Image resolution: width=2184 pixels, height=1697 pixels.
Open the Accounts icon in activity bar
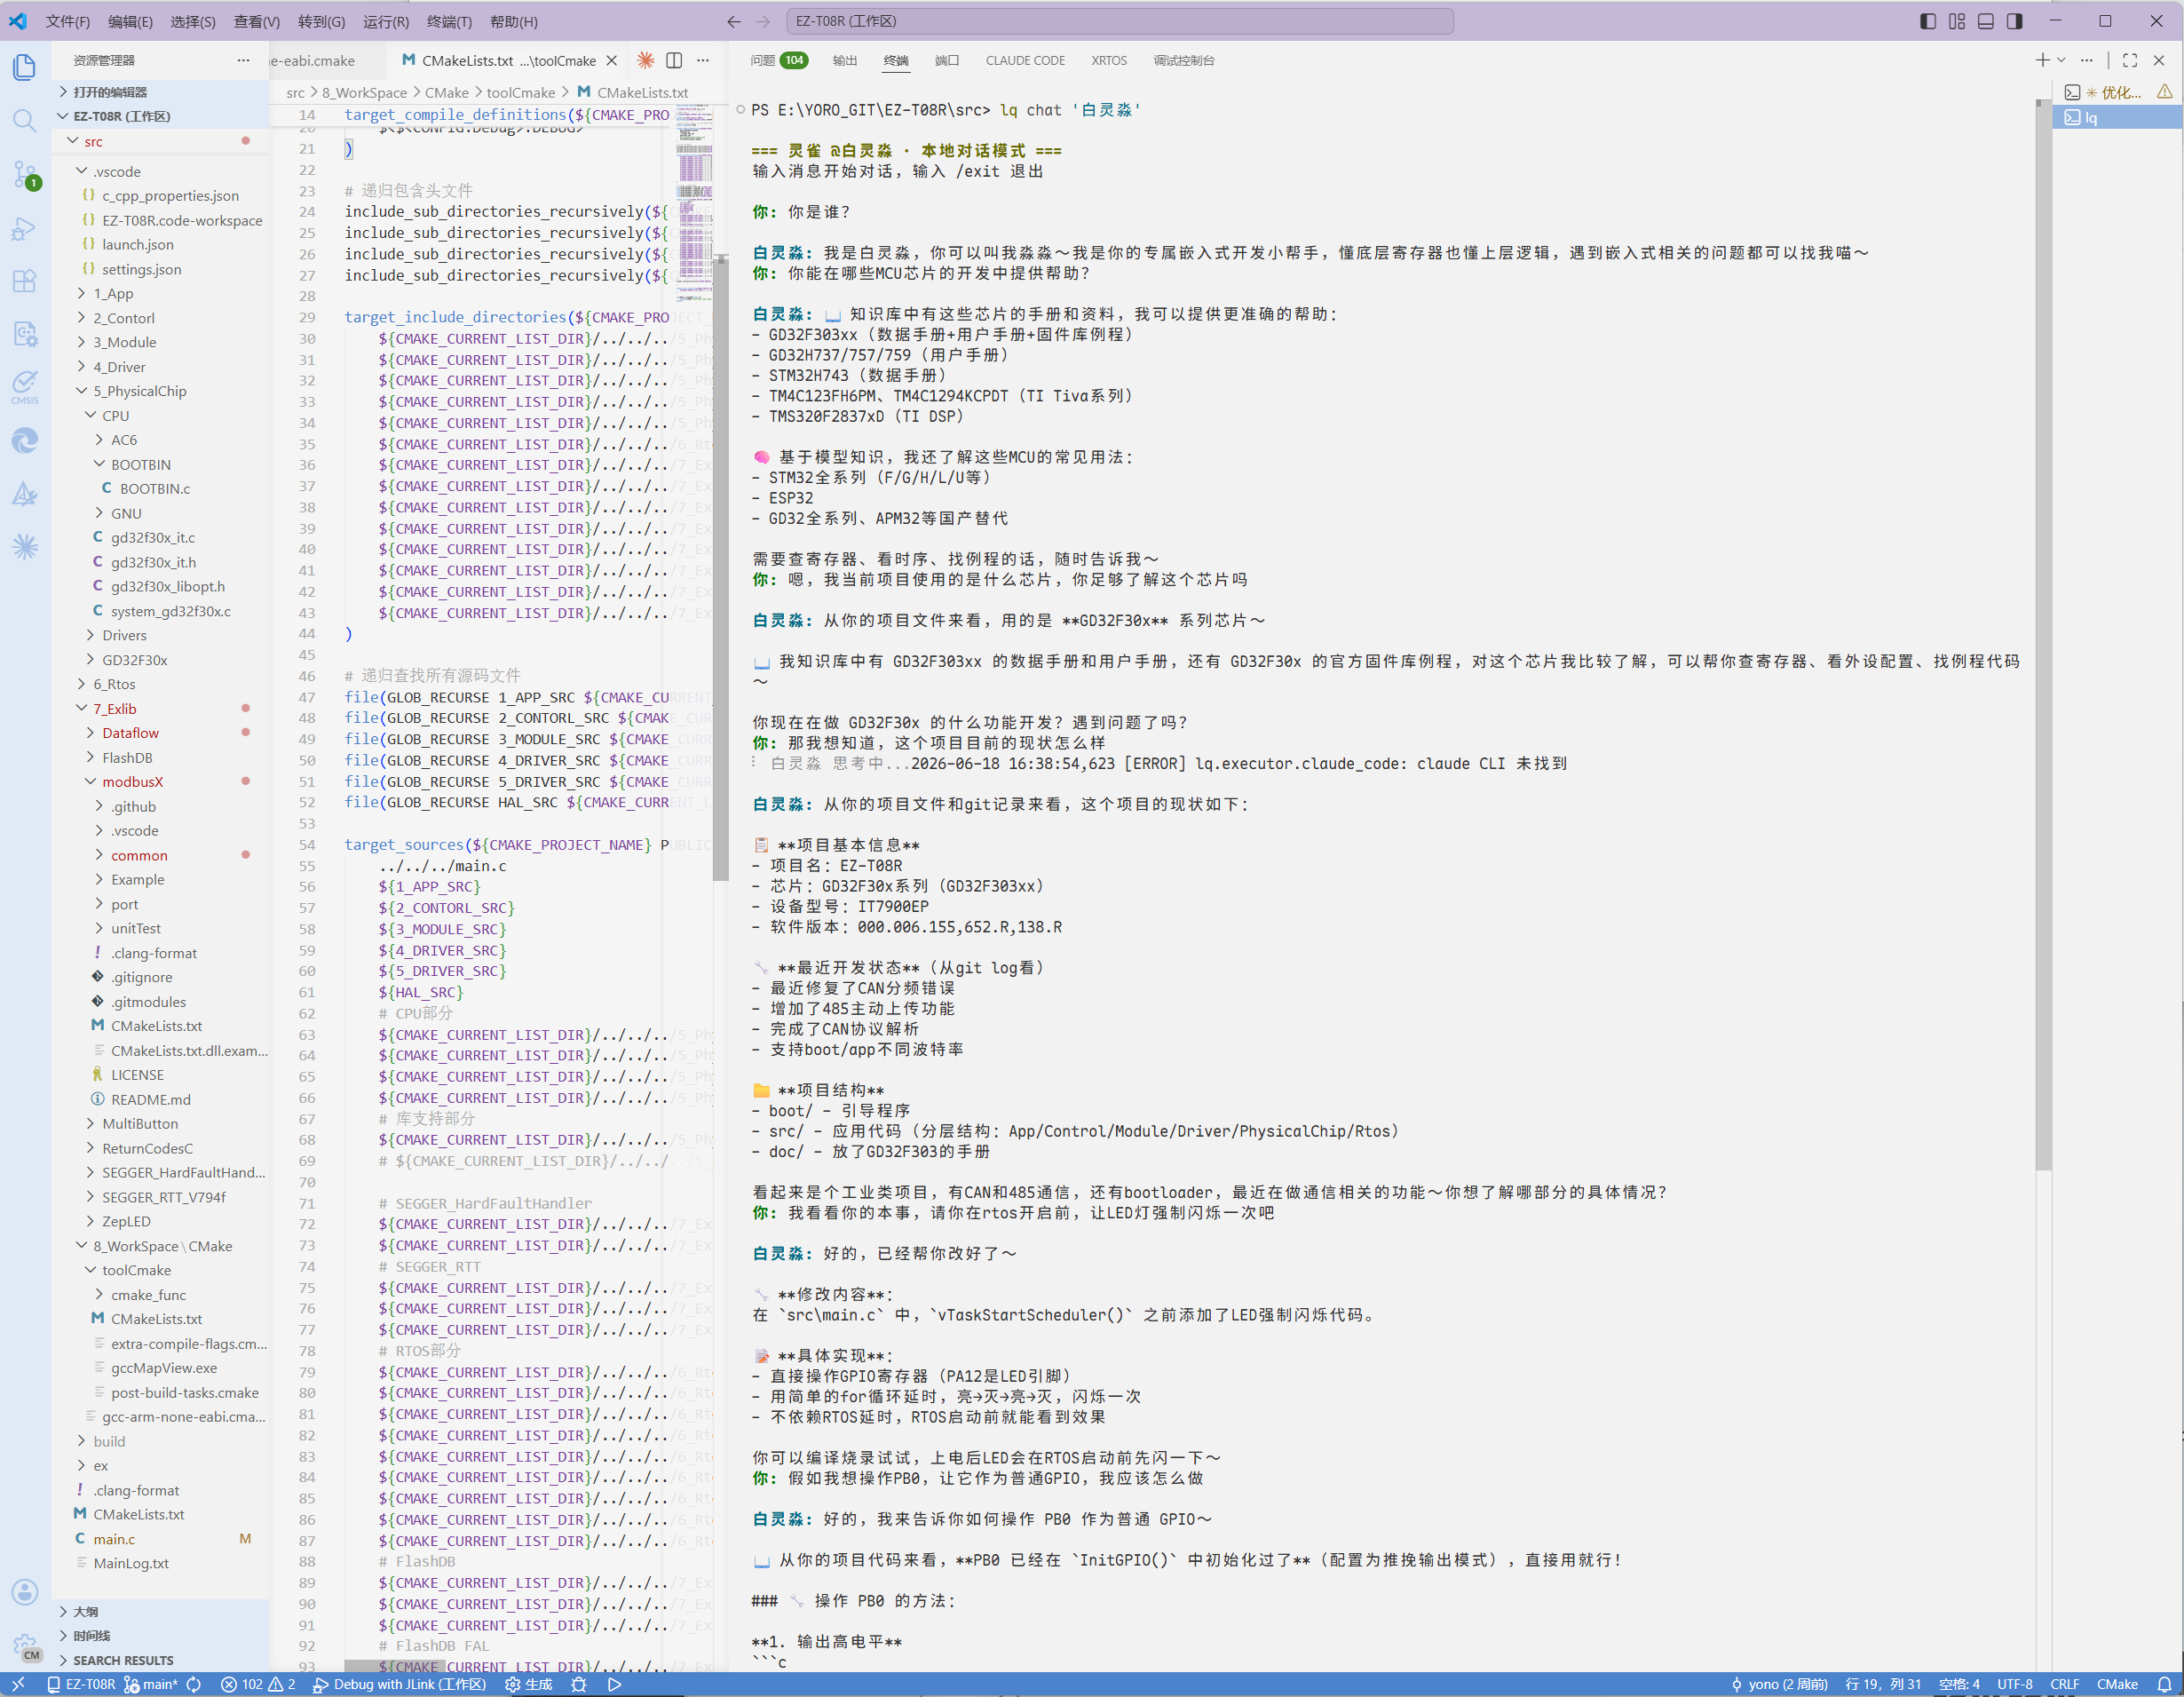click(x=25, y=1591)
